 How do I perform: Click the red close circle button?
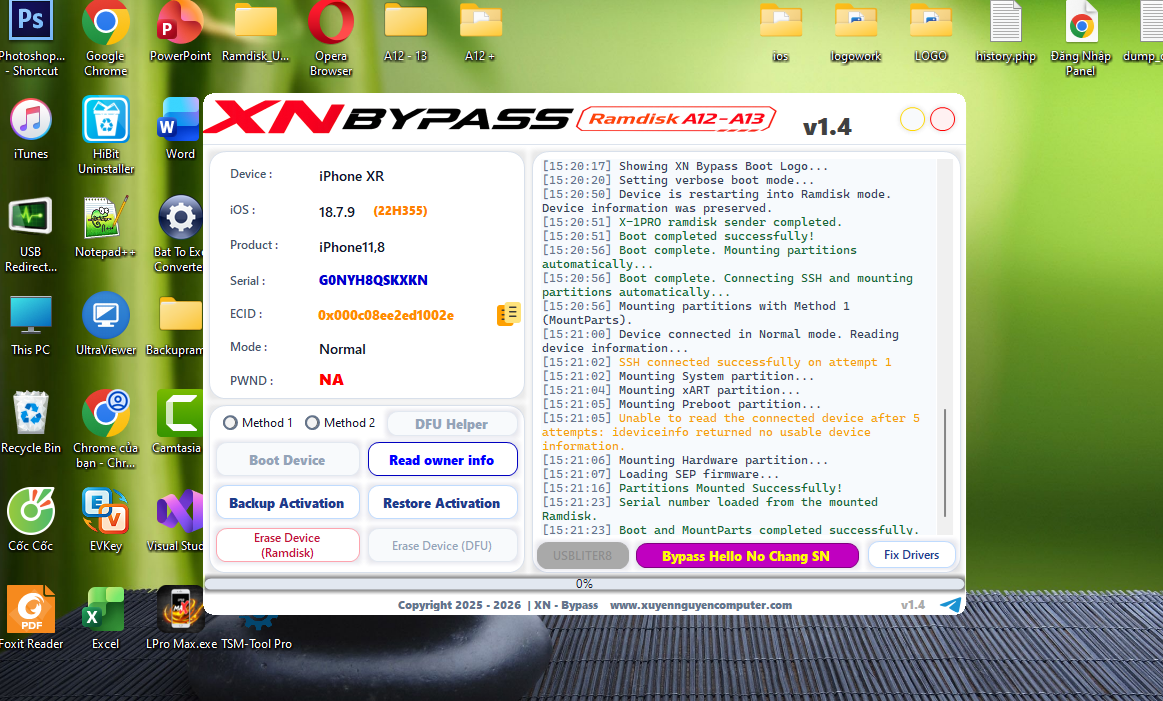pos(943,119)
